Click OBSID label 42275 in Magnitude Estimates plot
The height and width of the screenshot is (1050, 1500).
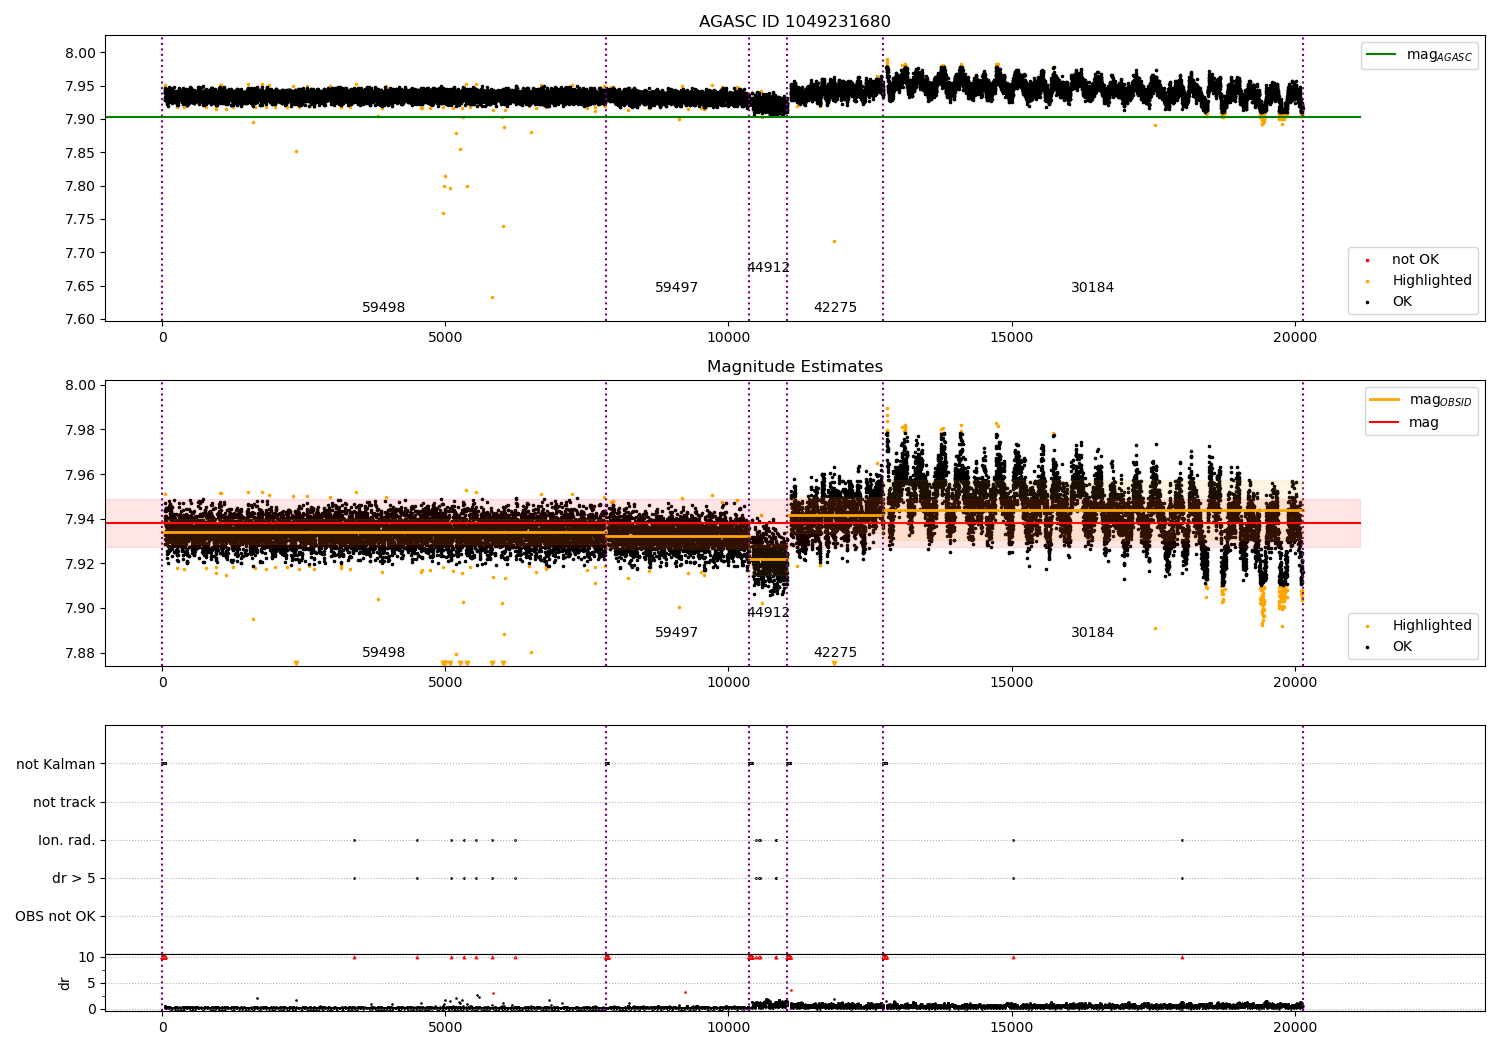(835, 653)
